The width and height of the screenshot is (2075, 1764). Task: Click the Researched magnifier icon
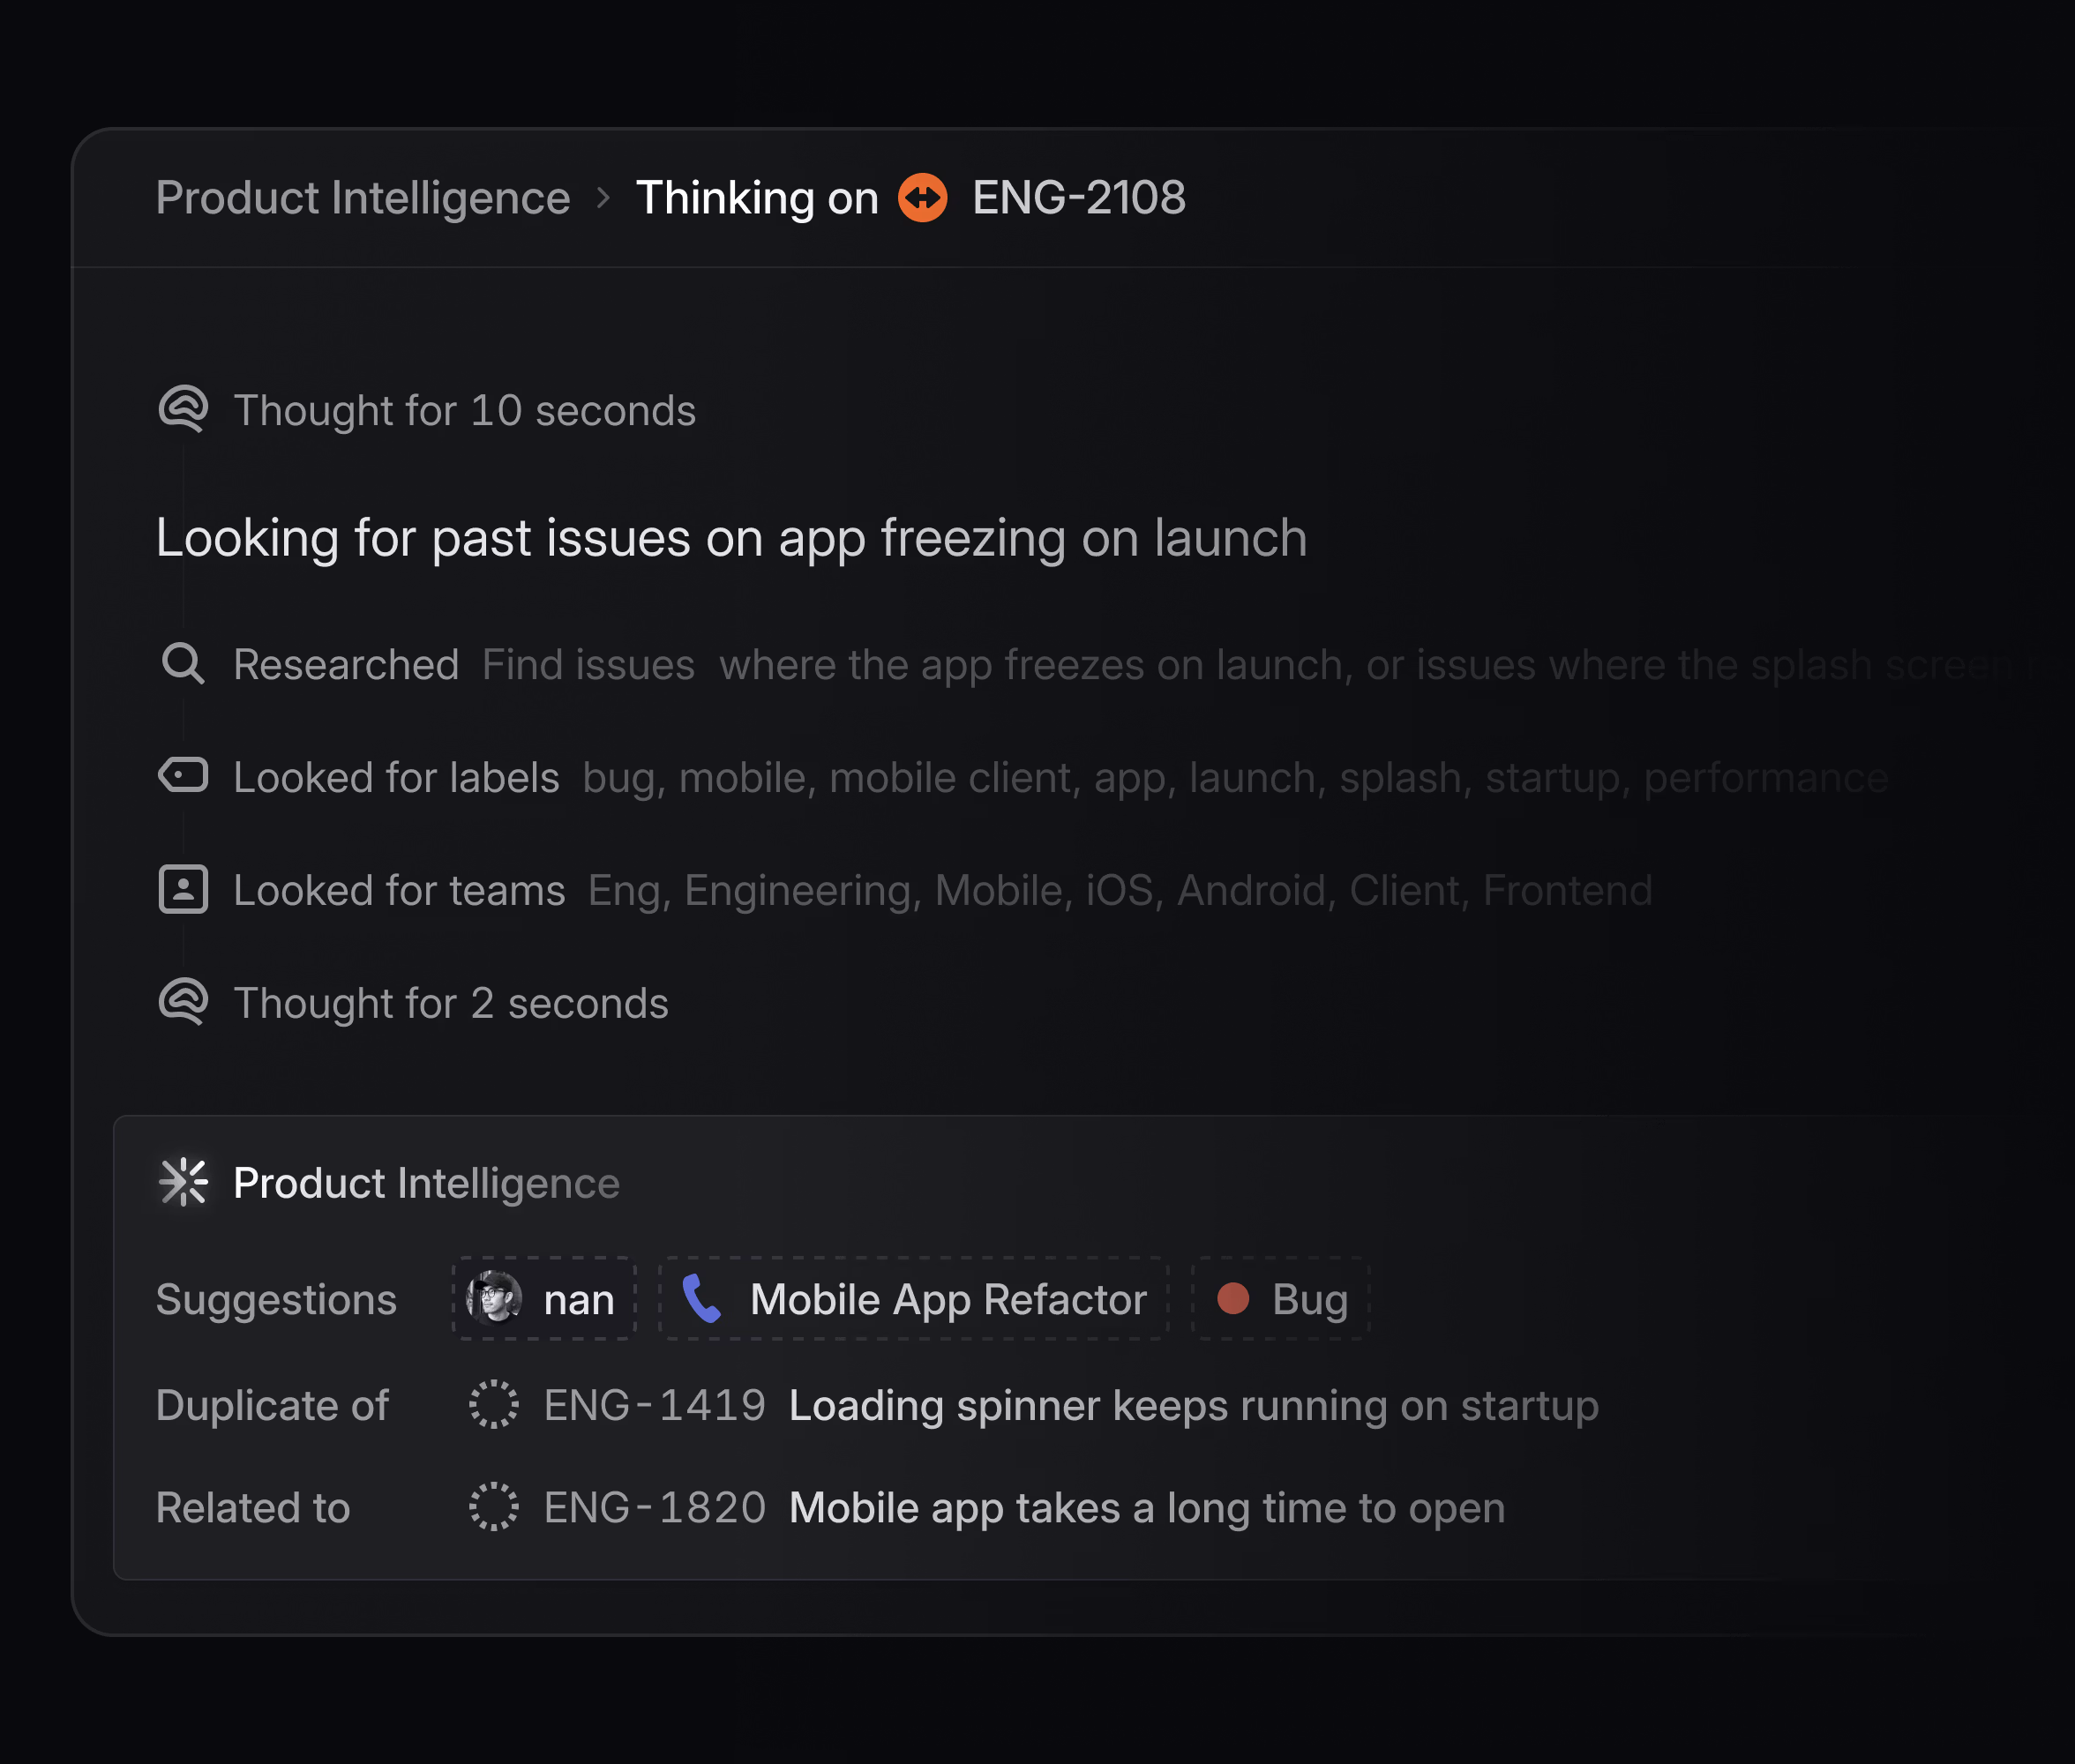[183, 664]
